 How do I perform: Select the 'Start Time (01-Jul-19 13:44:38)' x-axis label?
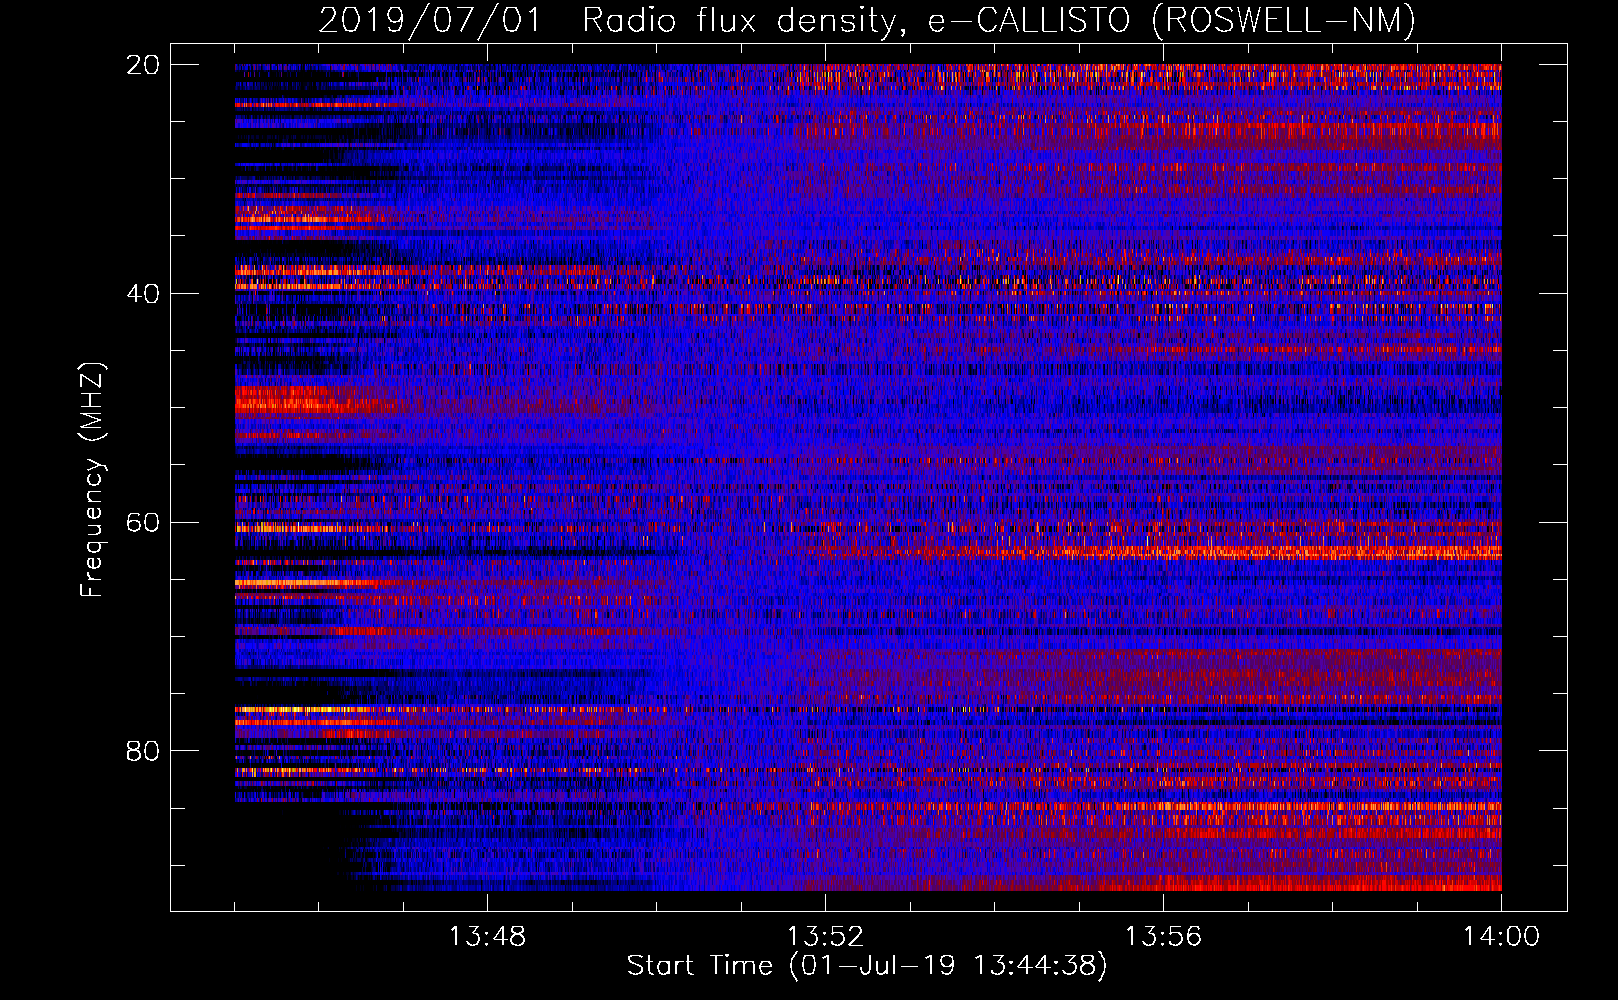pos(867,966)
